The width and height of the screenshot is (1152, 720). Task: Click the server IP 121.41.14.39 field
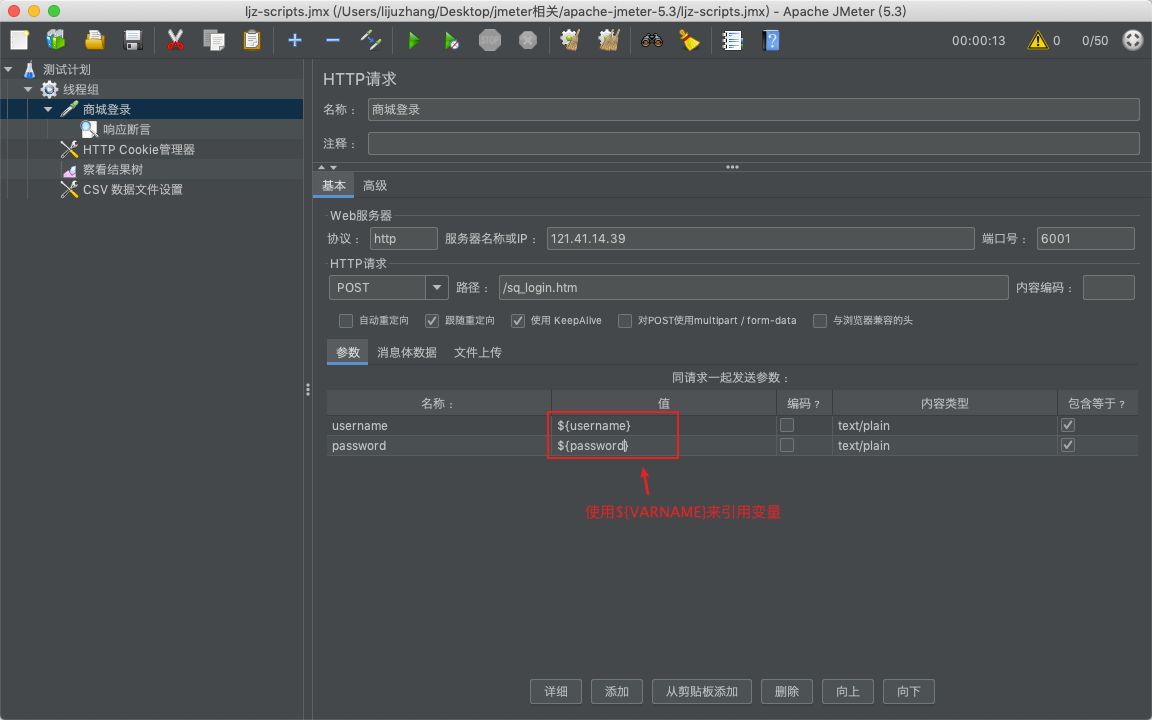[x=760, y=239]
